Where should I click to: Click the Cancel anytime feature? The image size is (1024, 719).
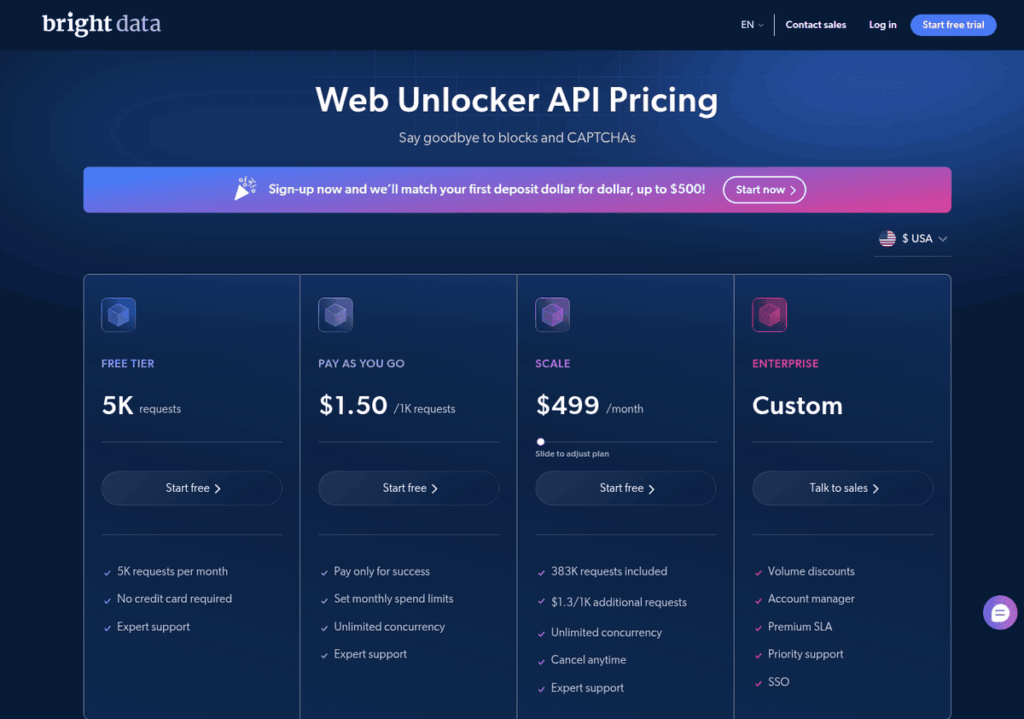tap(588, 660)
